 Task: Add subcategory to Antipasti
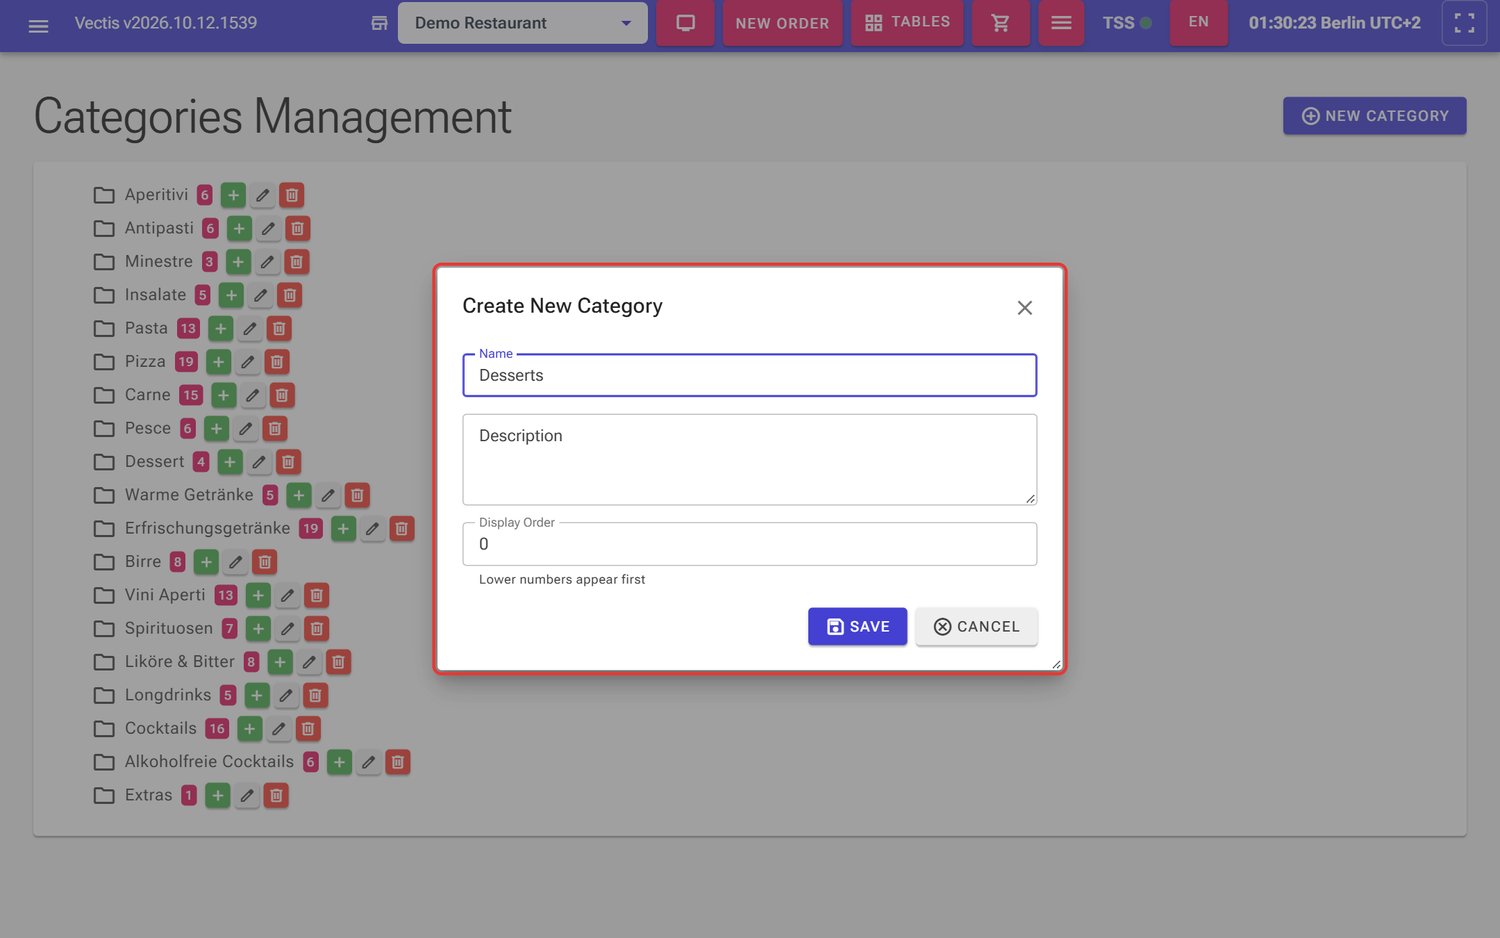(239, 228)
